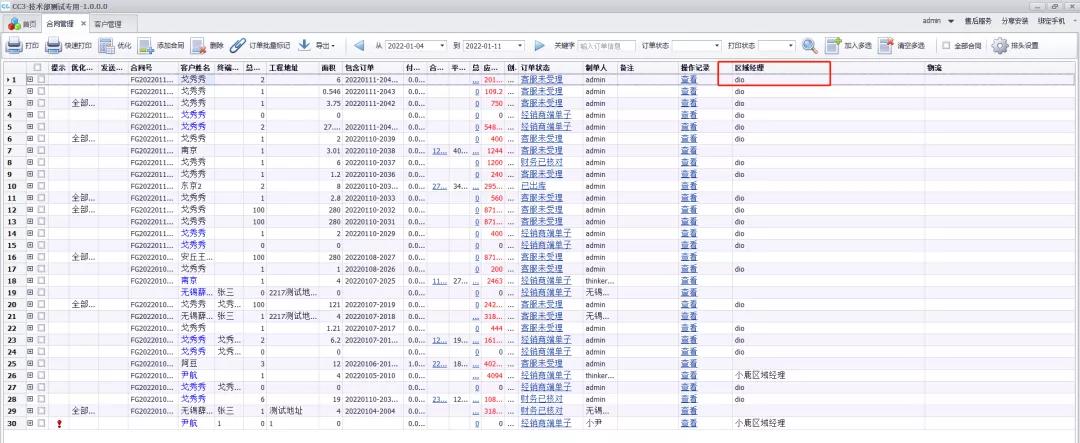Screen dimensions: 1080x443
Task: Click the 添加合同 add contract icon
Action: click(146, 45)
